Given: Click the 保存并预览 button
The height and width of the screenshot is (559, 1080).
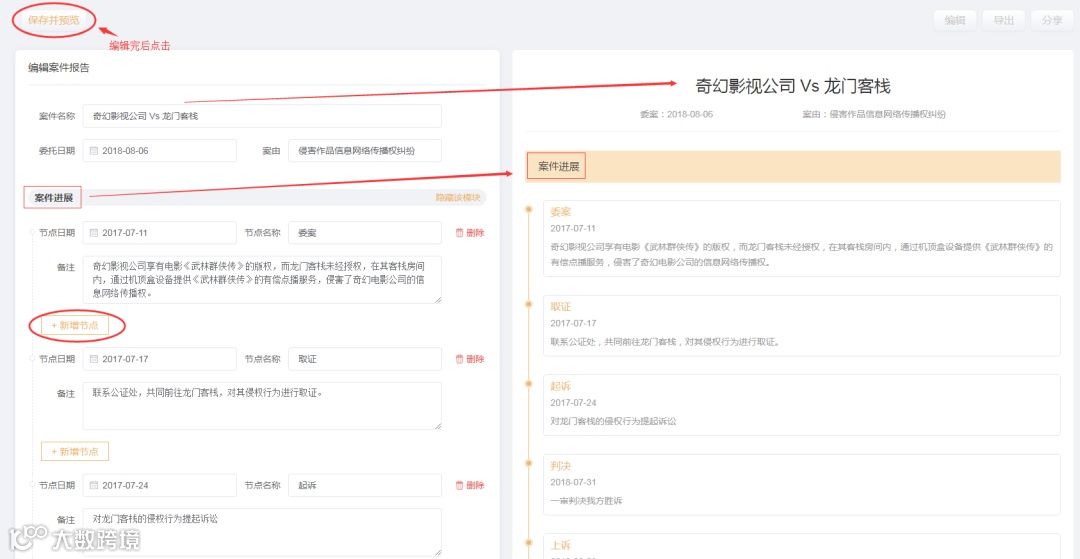Looking at the screenshot, I should tap(54, 20).
